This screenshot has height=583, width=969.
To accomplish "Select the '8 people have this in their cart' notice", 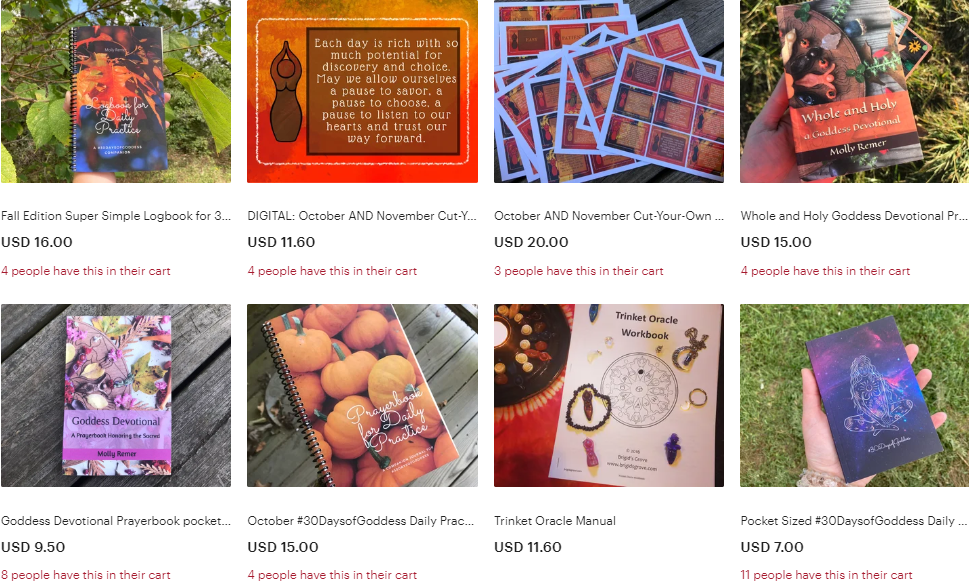I will (x=85, y=575).
